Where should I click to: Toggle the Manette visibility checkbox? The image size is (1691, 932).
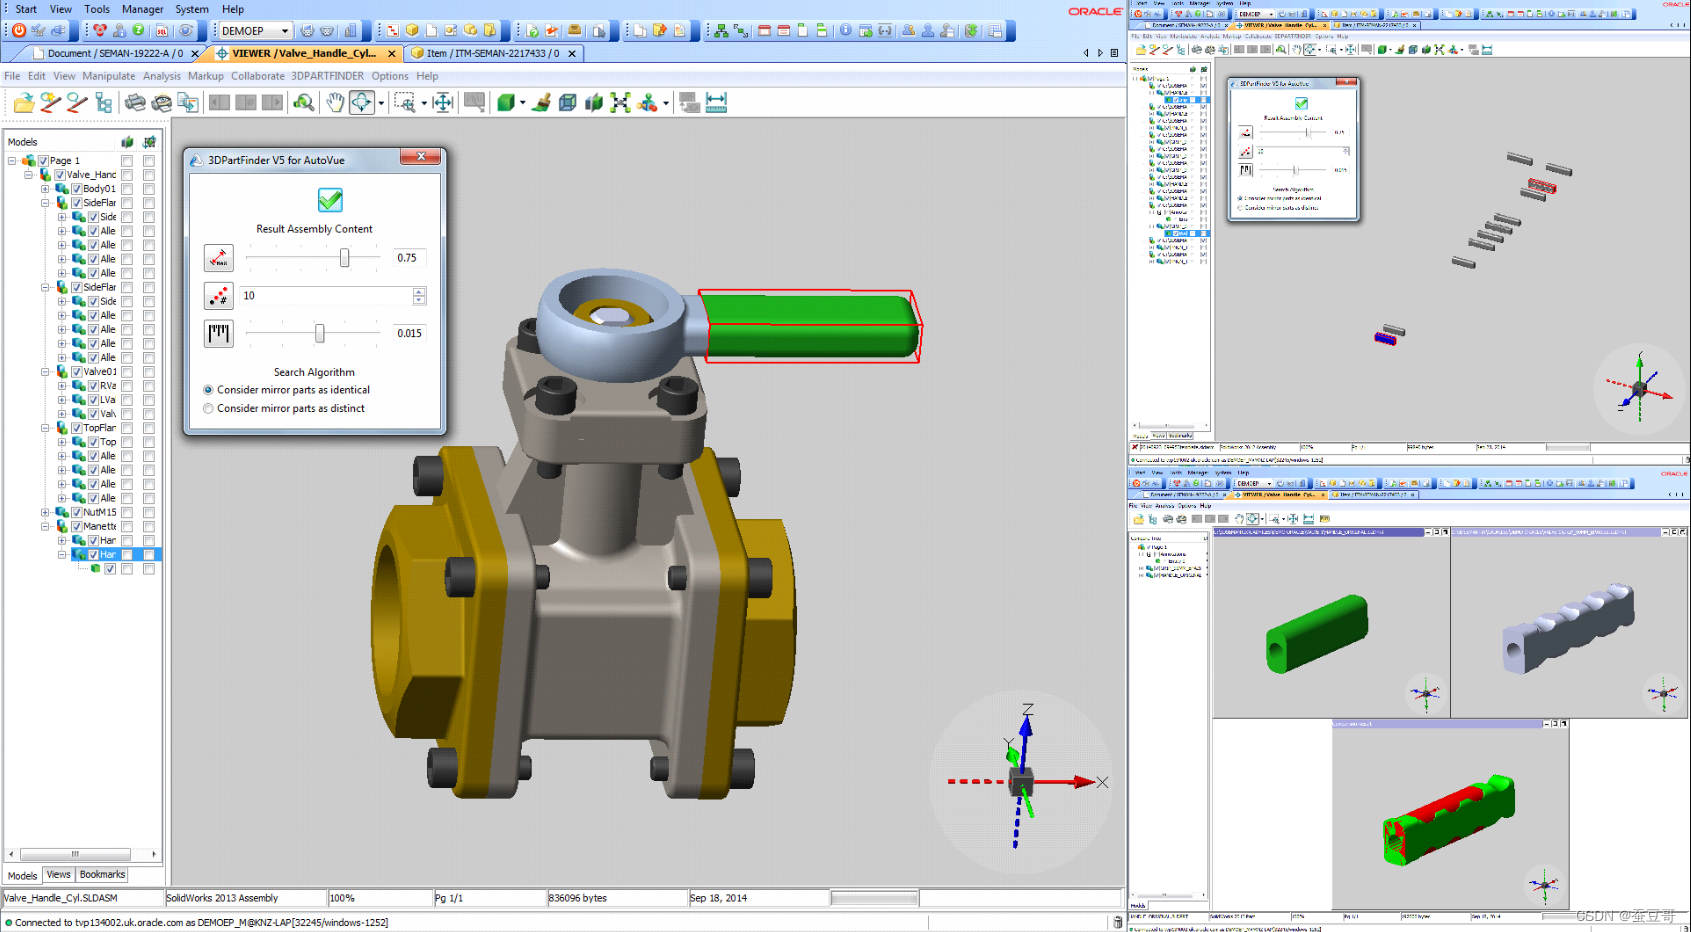tap(76, 526)
